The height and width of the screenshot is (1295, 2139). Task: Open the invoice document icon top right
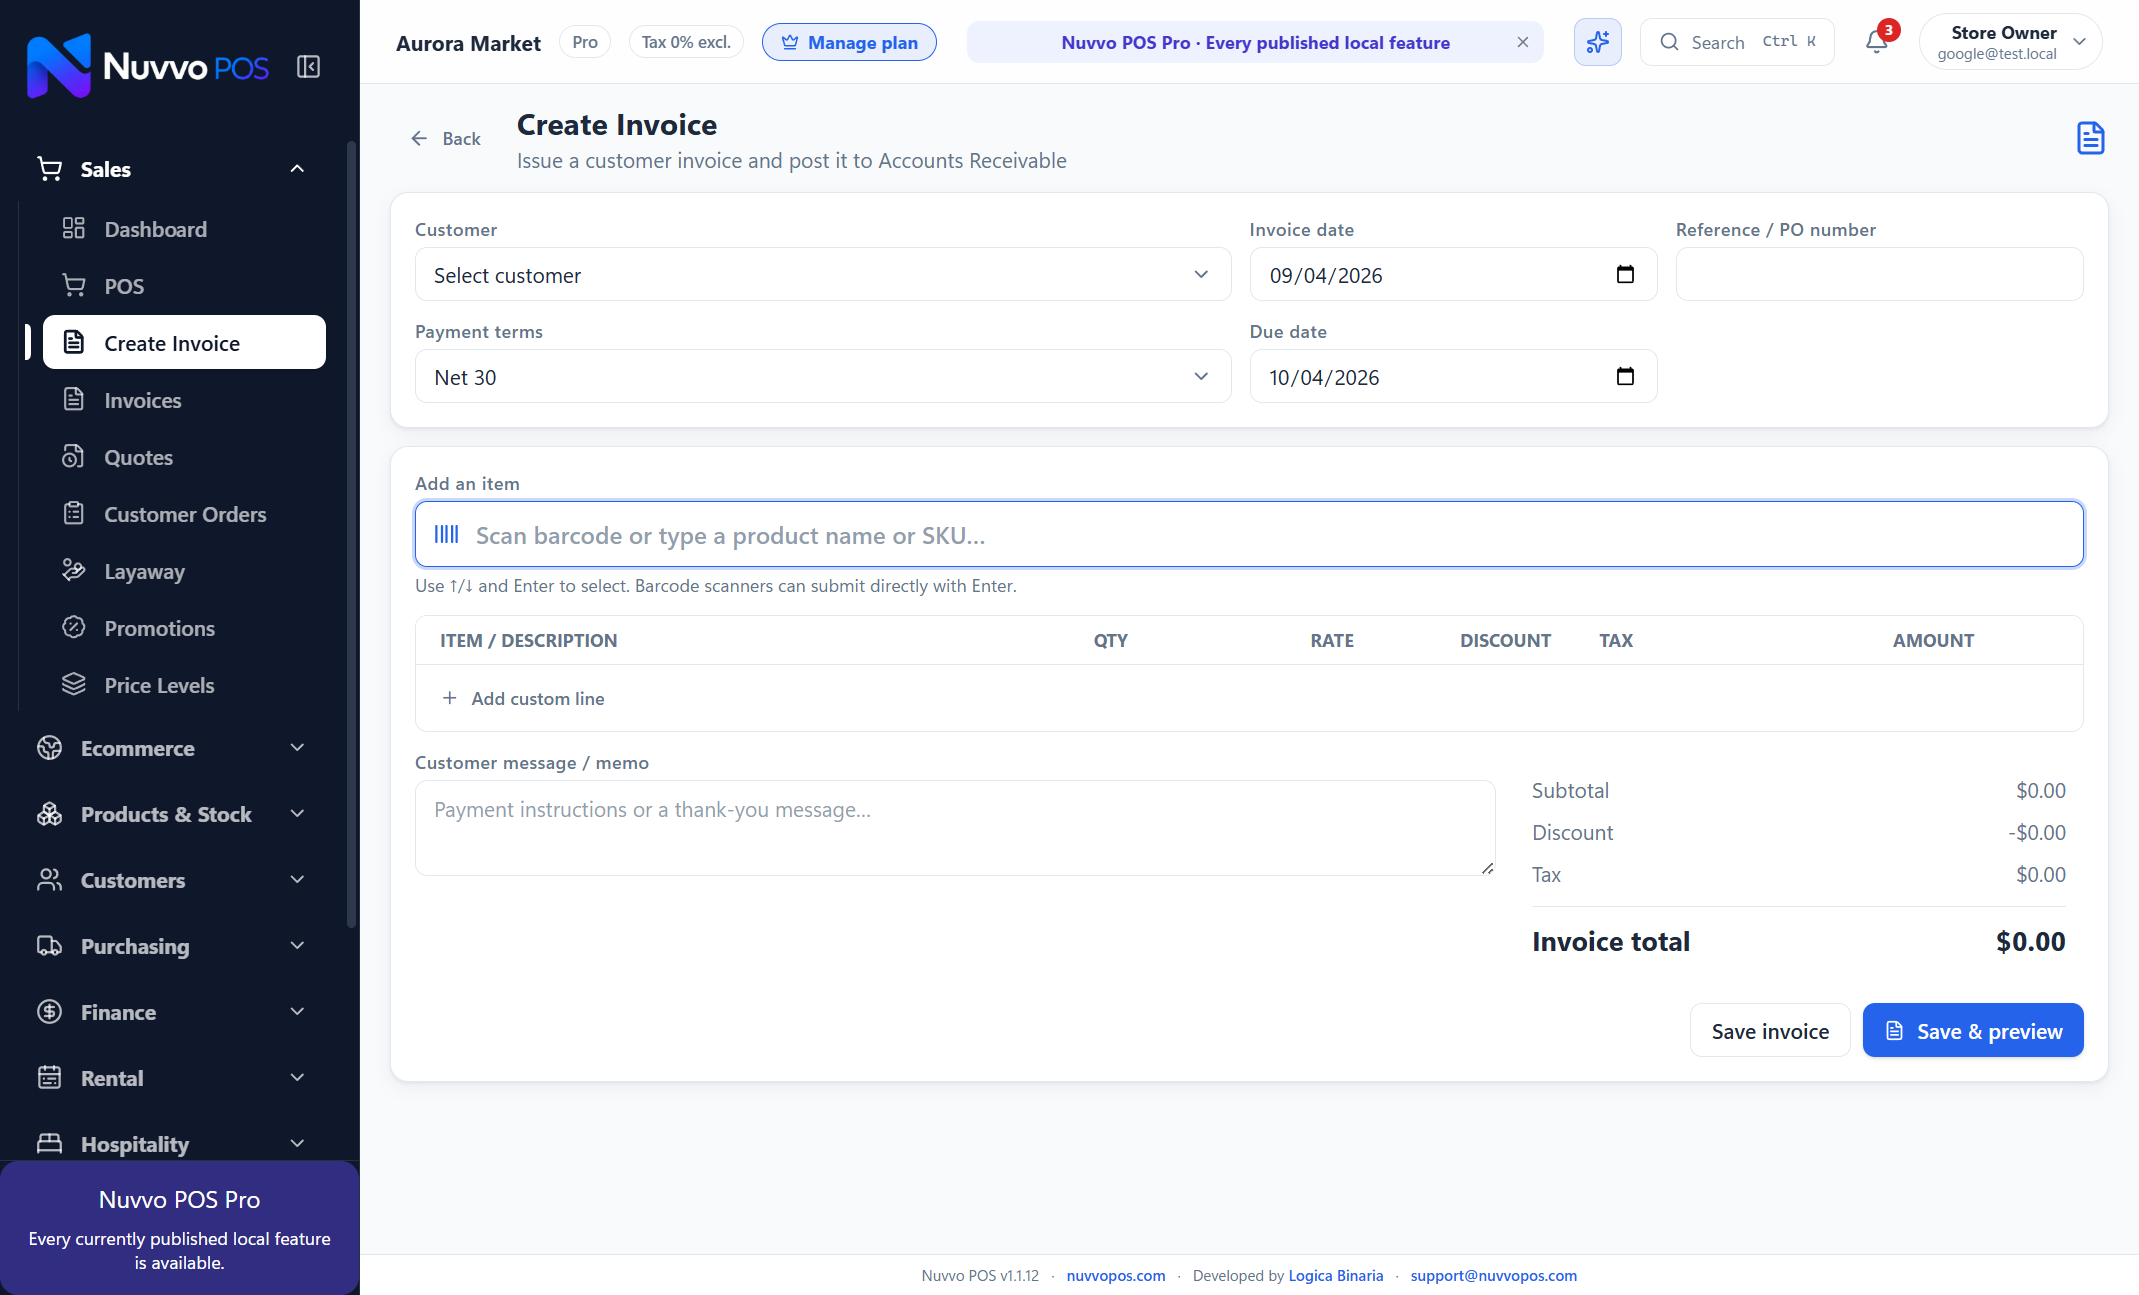(2090, 138)
